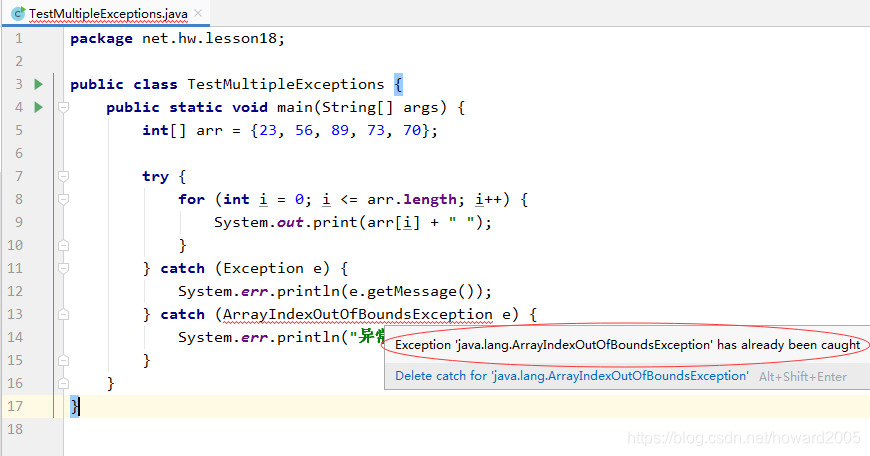Image resolution: width=870 pixels, height=456 pixels.
Task: Click 'e.getMessage()' on line 12
Action: coord(412,291)
